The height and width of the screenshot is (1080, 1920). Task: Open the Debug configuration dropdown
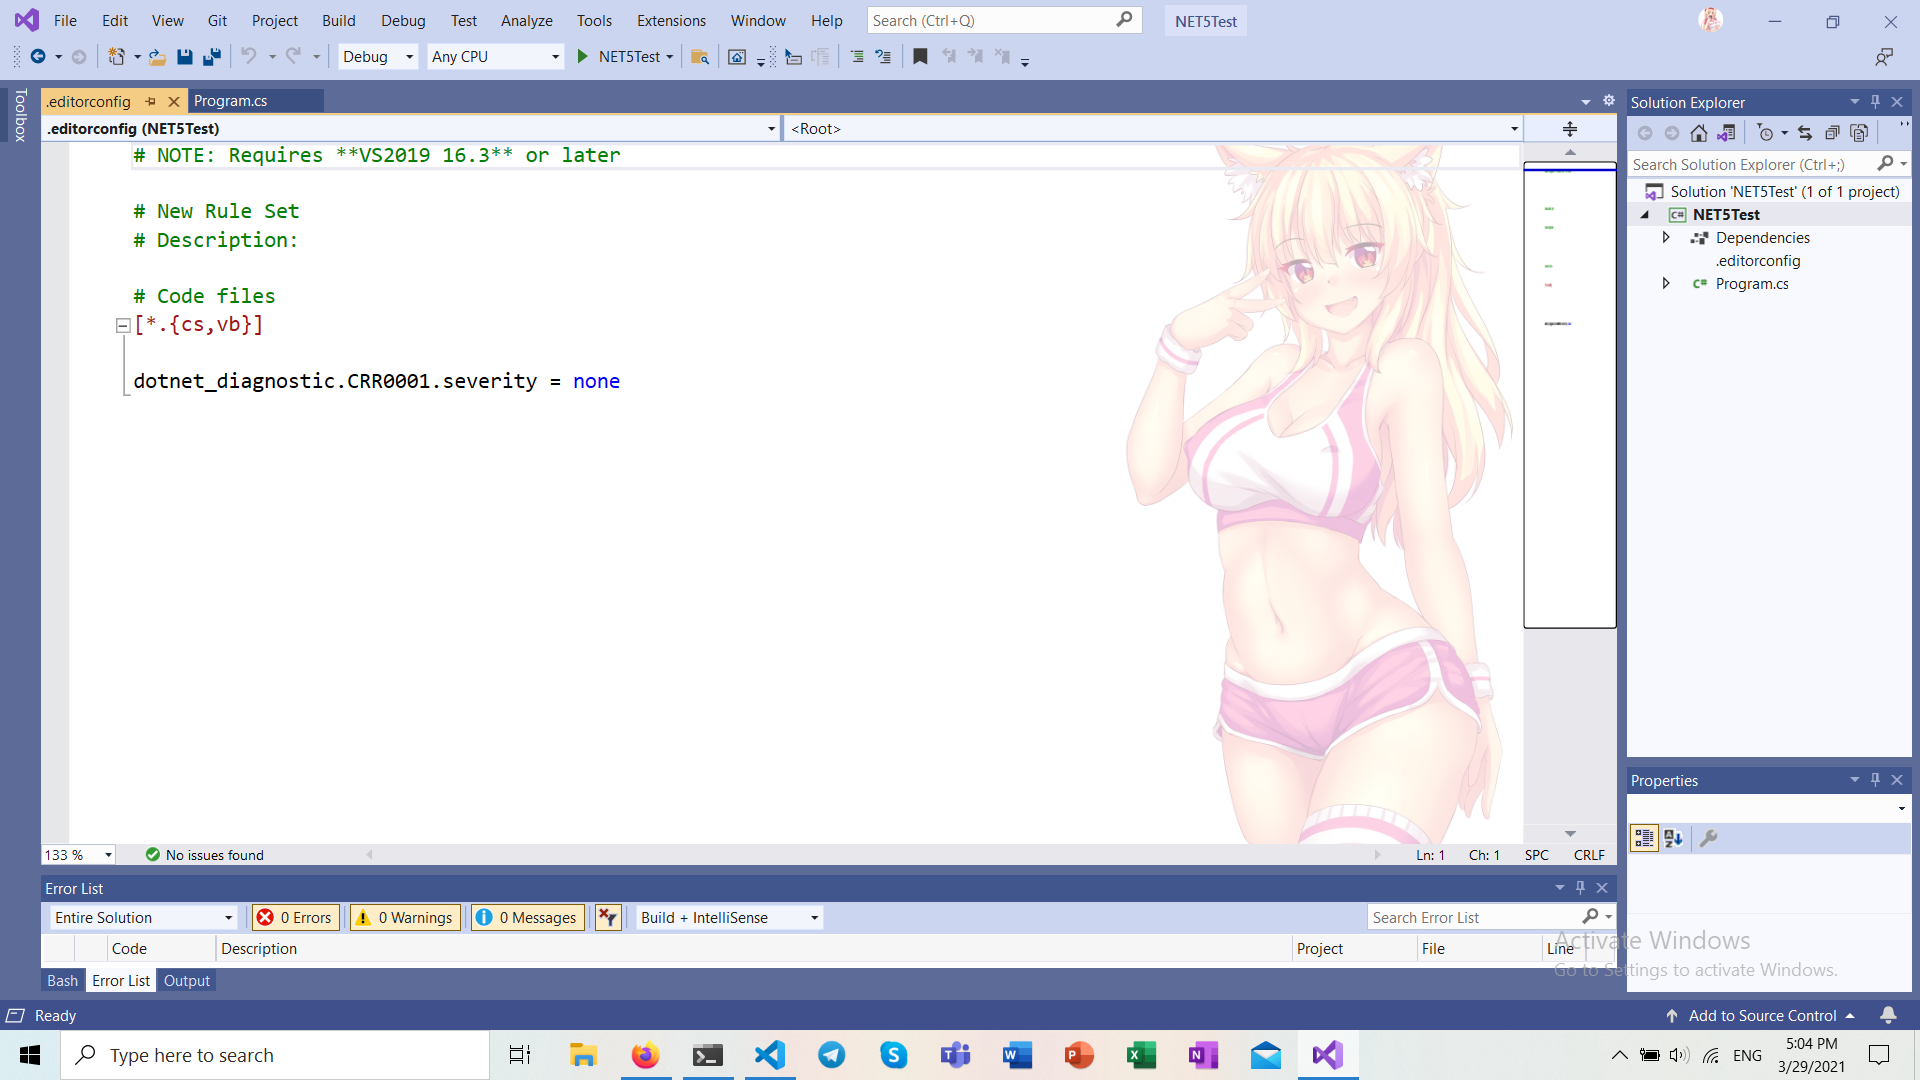coord(378,57)
